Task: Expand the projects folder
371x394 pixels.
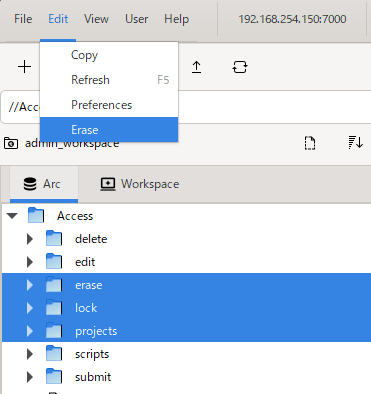Action: coord(30,331)
